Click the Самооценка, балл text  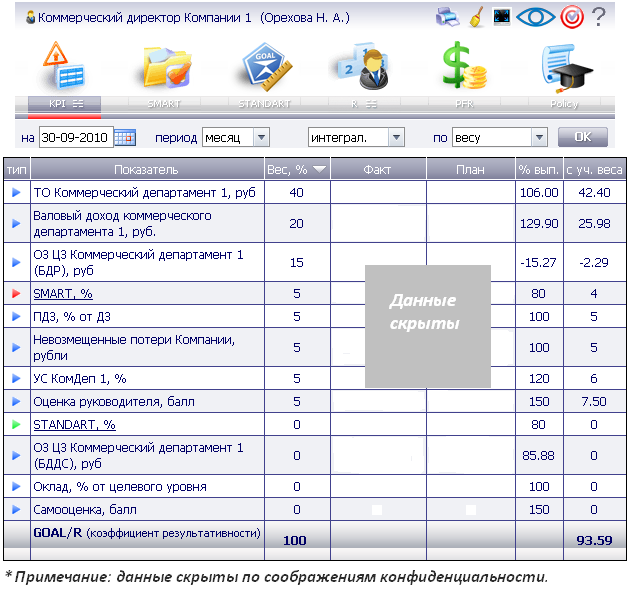[x=85, y=510]
